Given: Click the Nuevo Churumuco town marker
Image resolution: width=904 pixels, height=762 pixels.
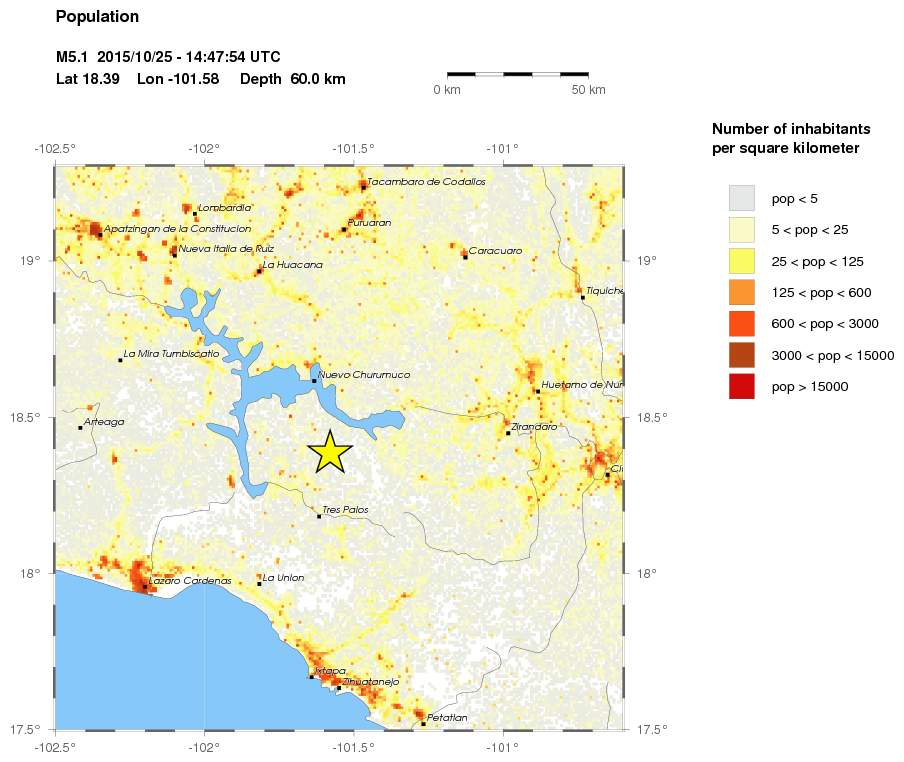Looking at the screenshot, I should (x=314, y=381).
